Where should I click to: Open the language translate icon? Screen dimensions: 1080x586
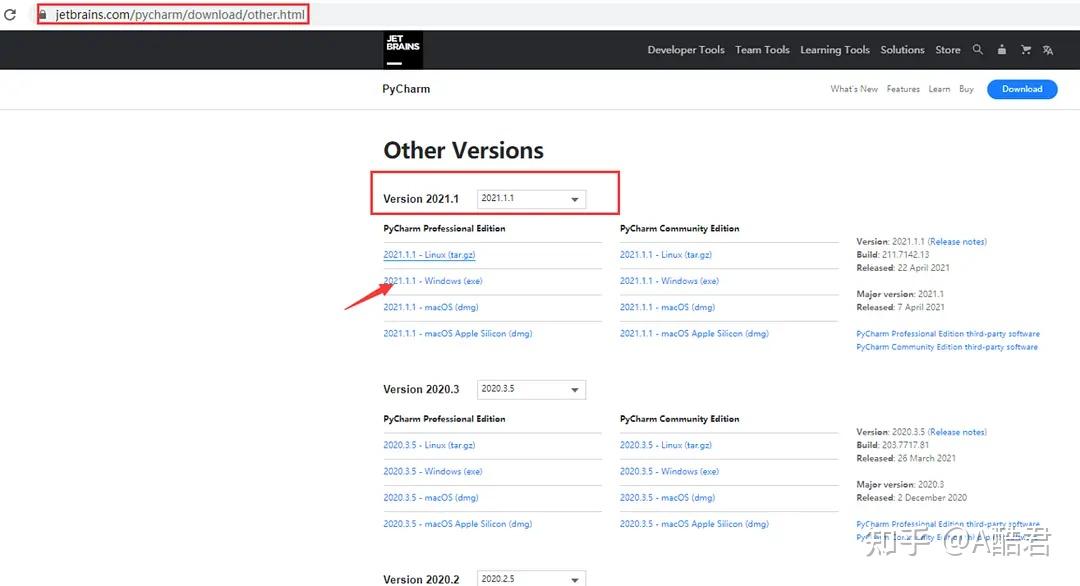coord(1048,50)
